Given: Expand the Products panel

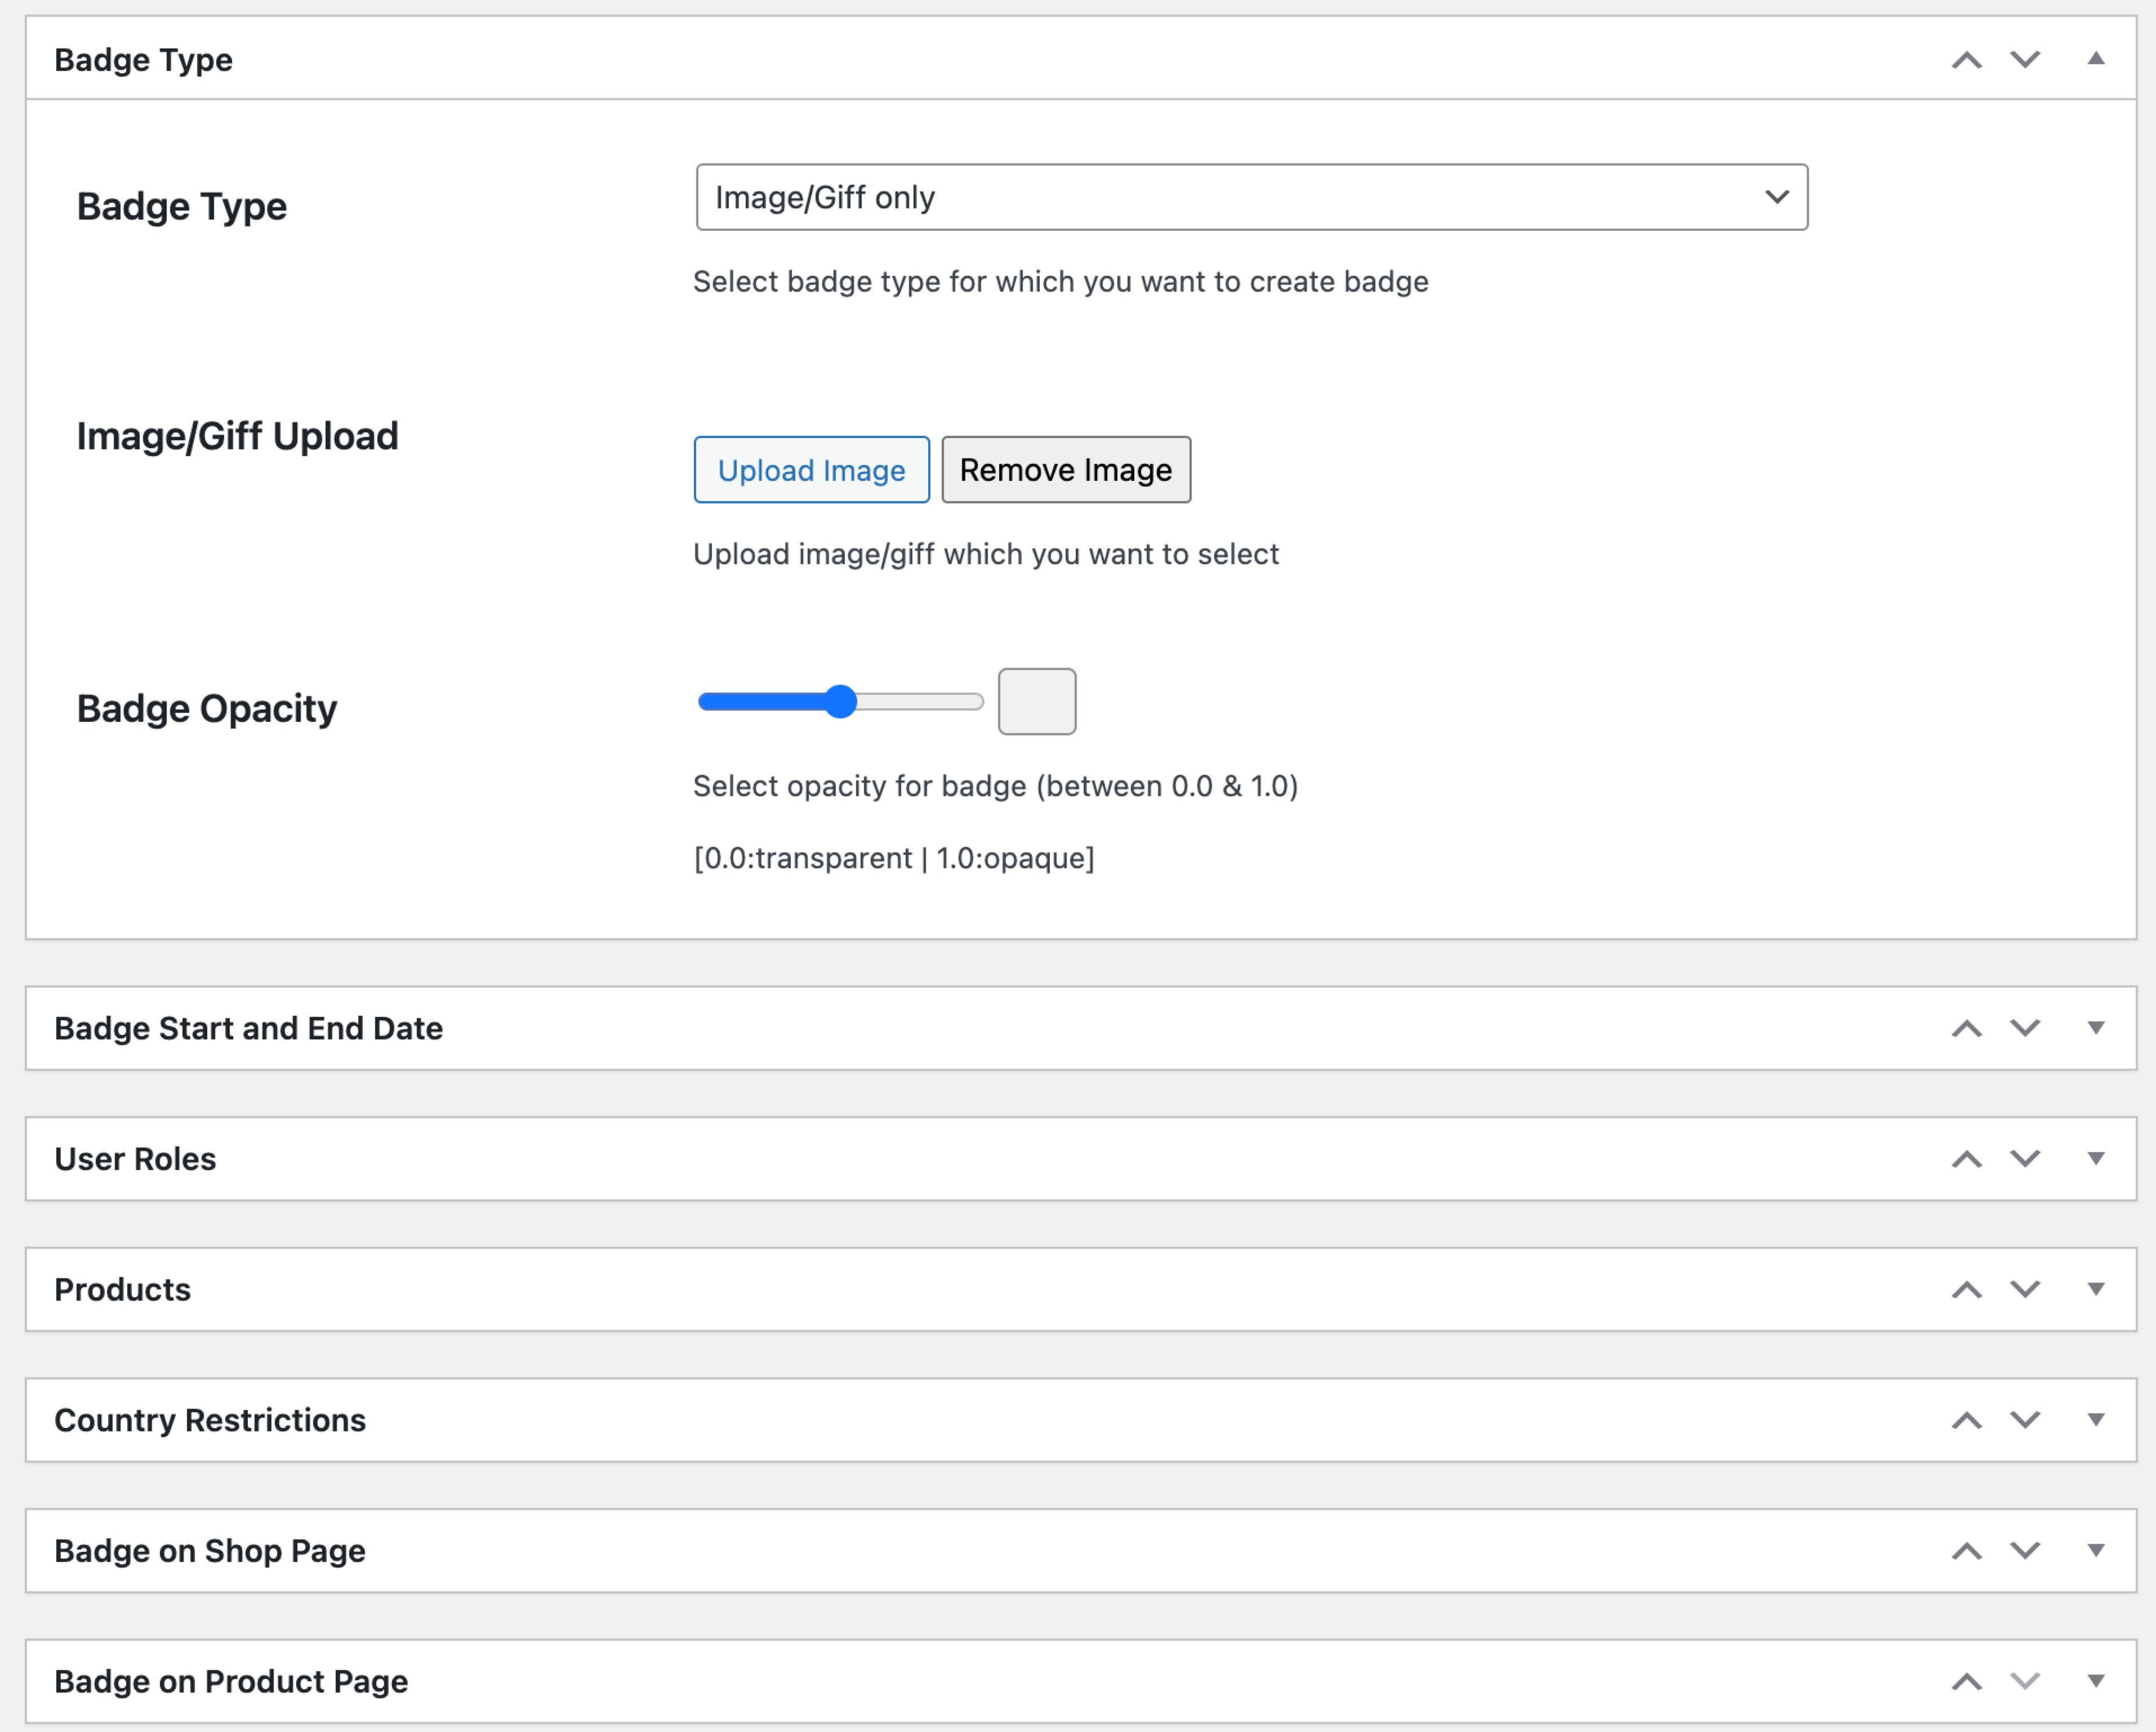Looking at the screenshot, I should pos(2095,1289).
